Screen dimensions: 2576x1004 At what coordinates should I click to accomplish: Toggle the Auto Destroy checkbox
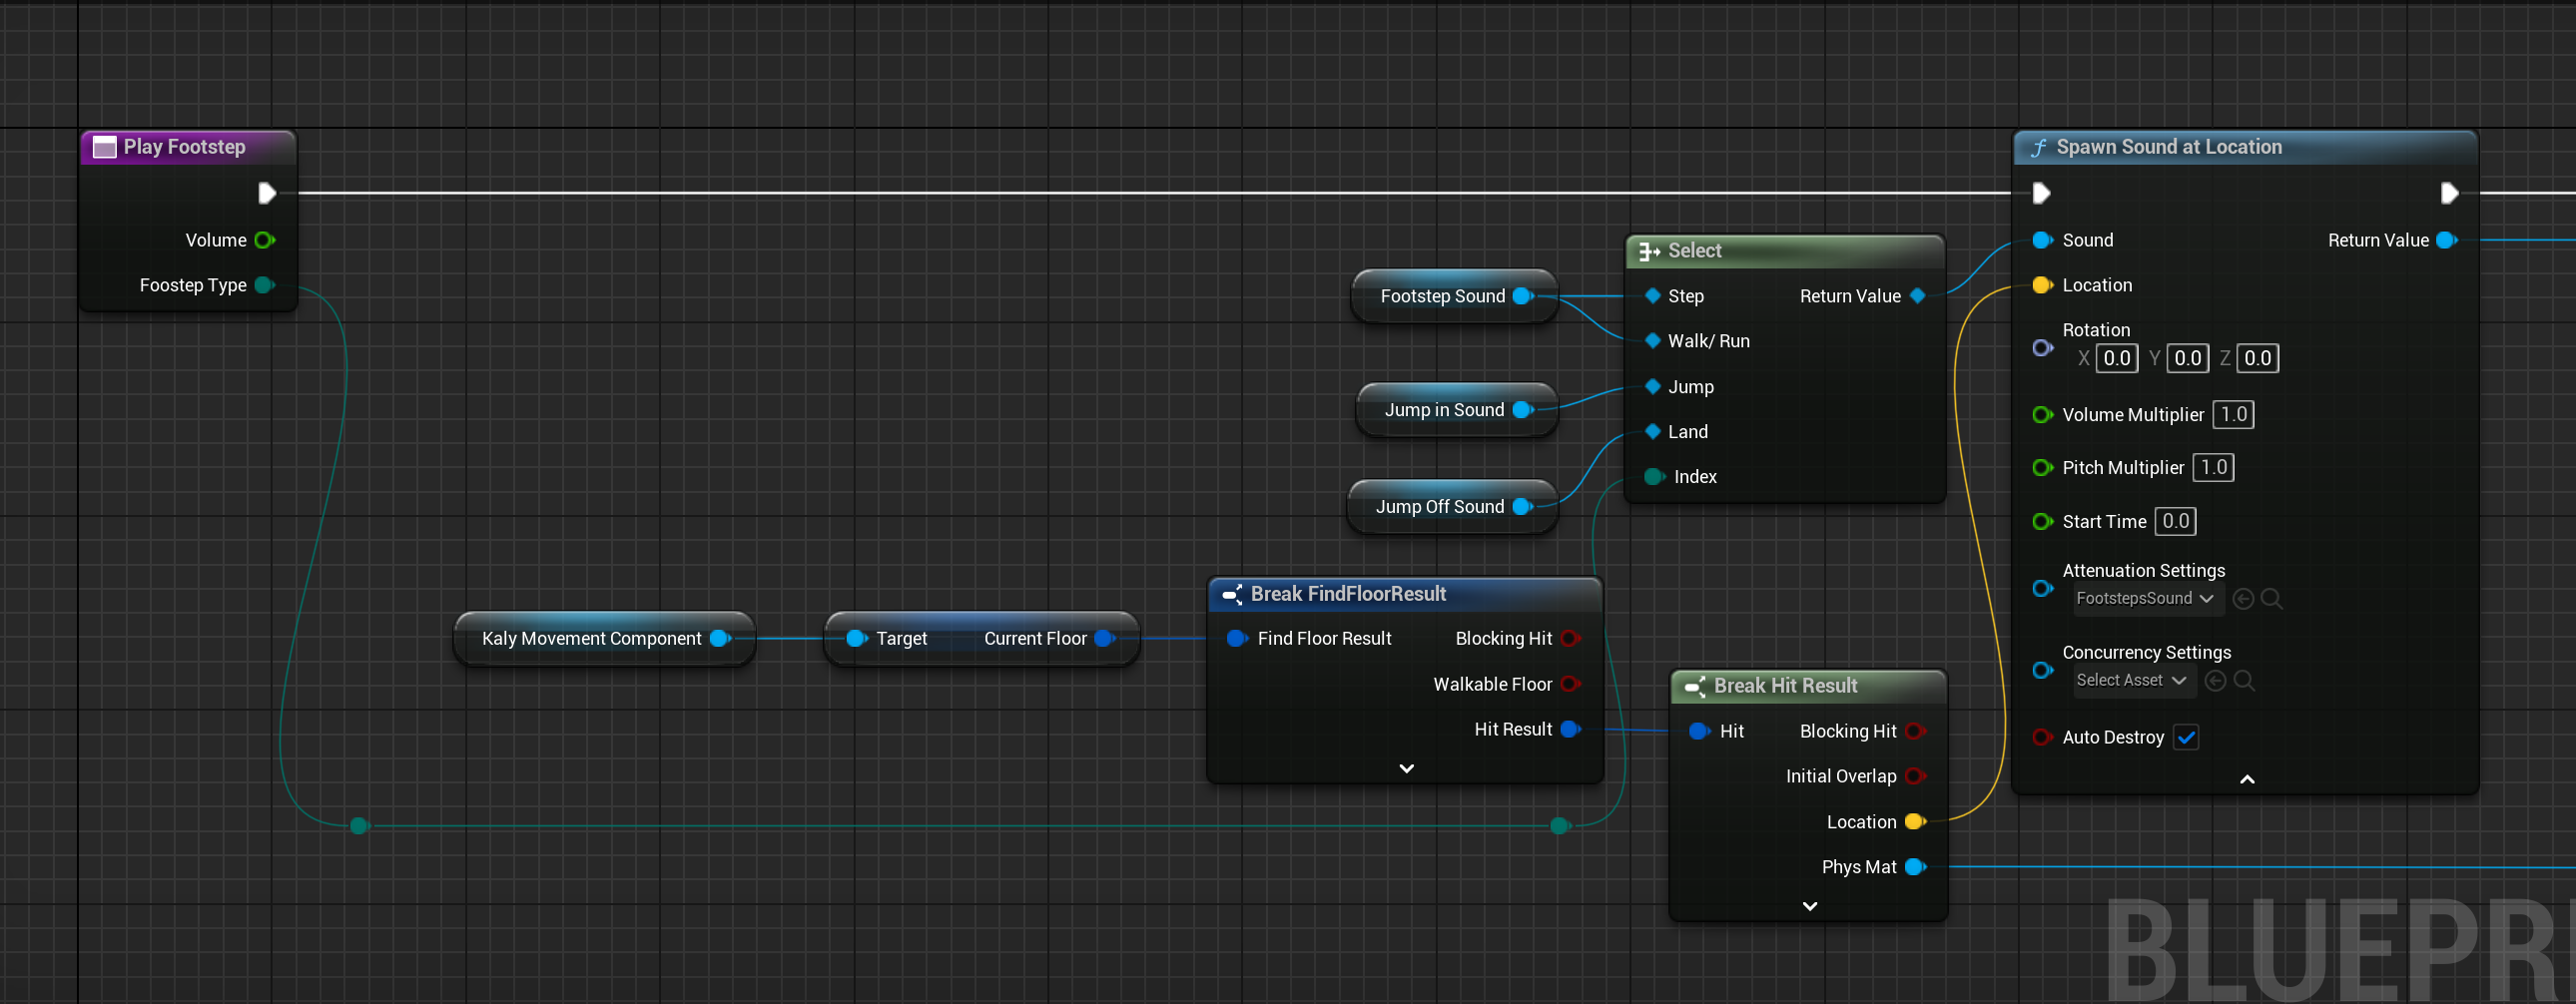click(2186, 738)
